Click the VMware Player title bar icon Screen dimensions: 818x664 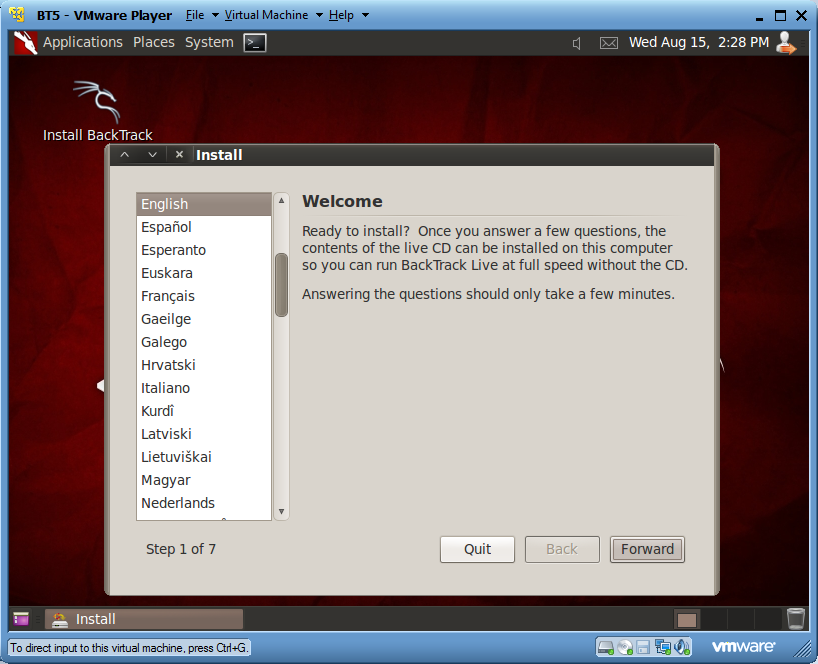(17, 15)
